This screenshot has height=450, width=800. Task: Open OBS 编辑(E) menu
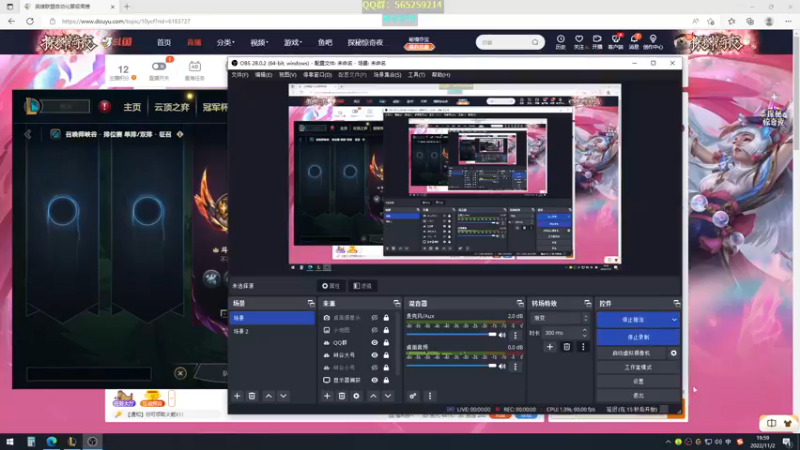click(263, 75)
